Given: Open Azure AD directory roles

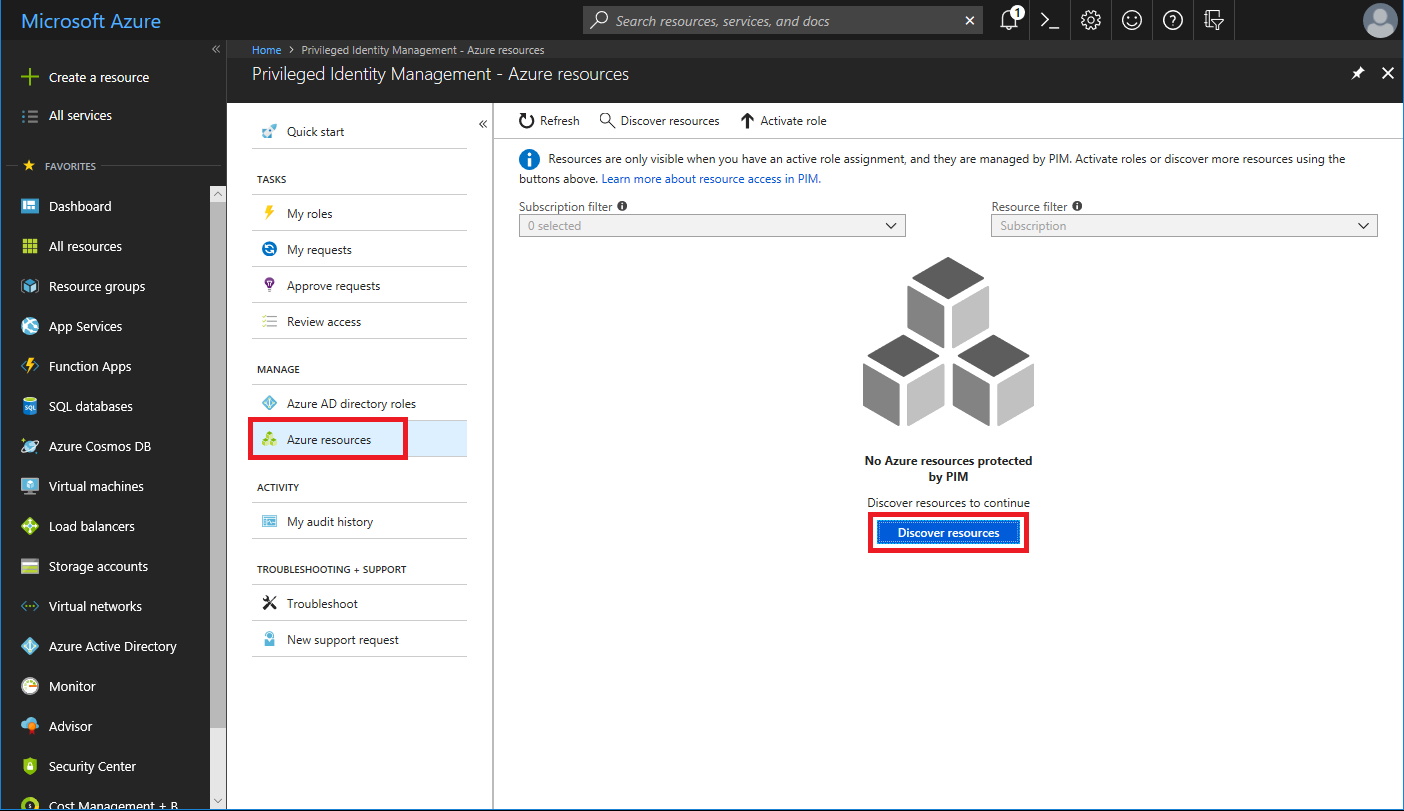Looking at the screenshot, I should click(x=351, y=404).
